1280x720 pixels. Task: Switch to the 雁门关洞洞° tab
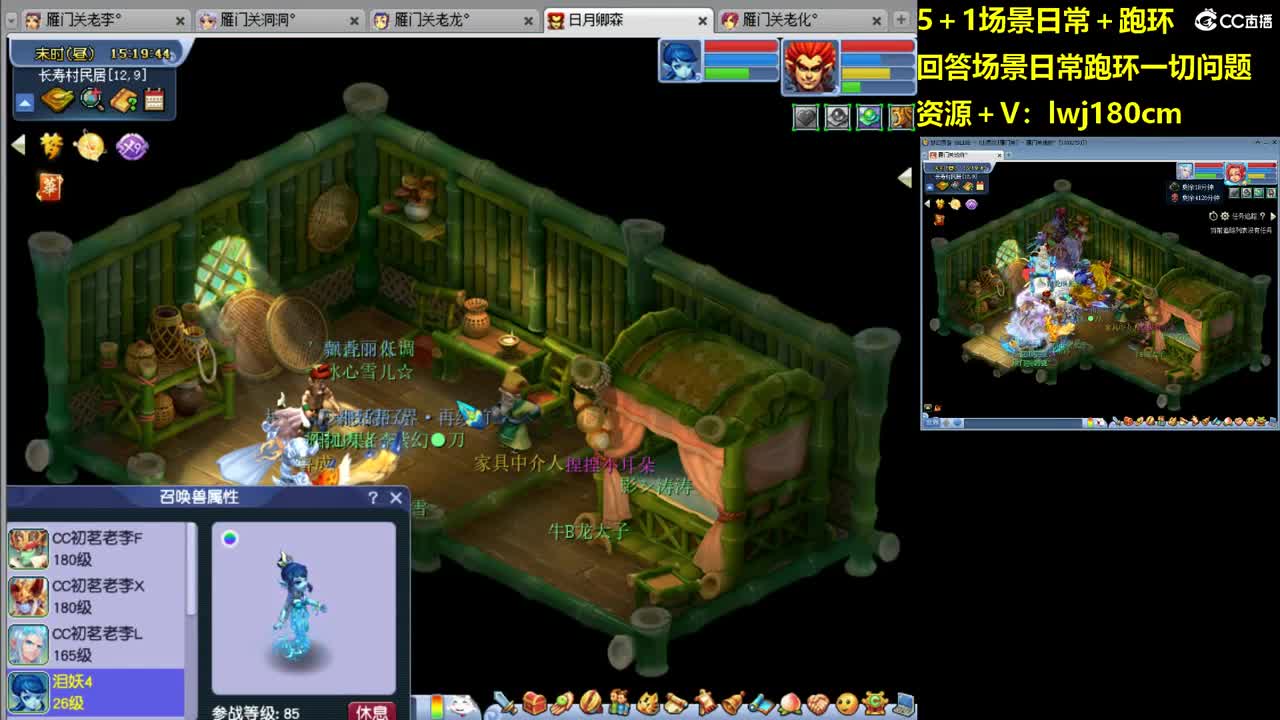click(278, 20)
